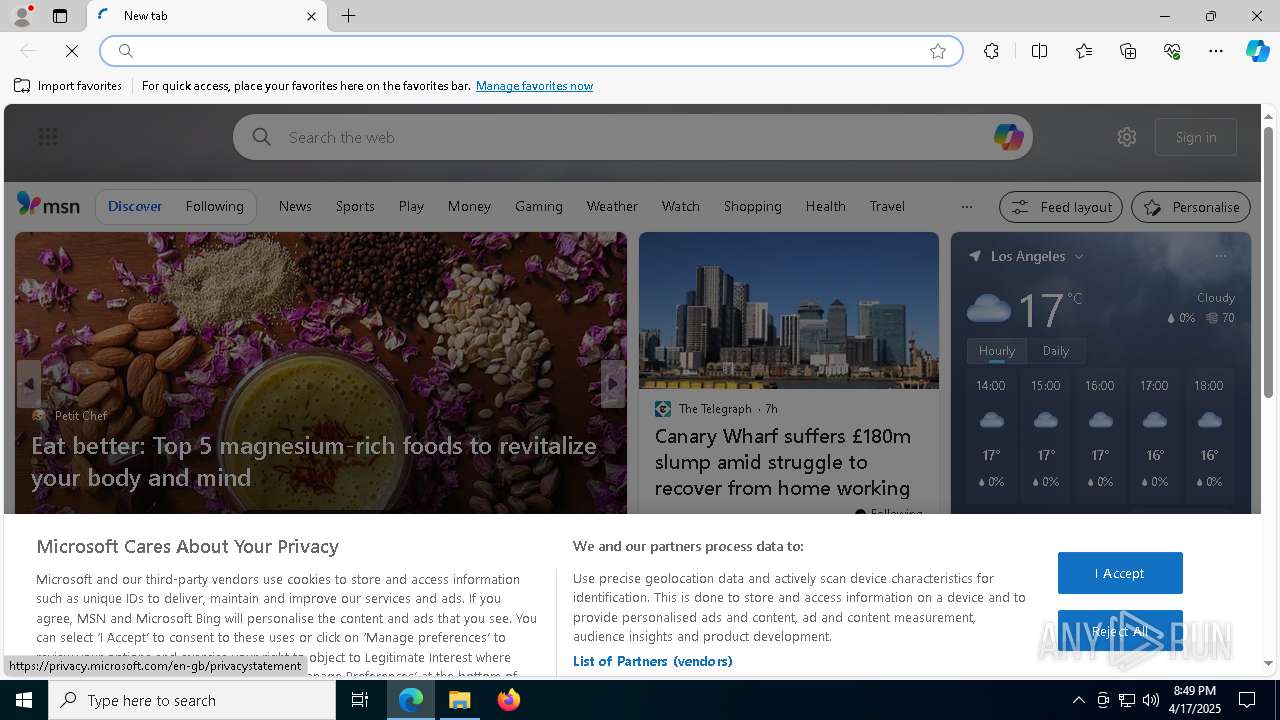Viewport: 1280px width, 720px height.
Task: Open volume control in system tray
Action: point(1150,700)
